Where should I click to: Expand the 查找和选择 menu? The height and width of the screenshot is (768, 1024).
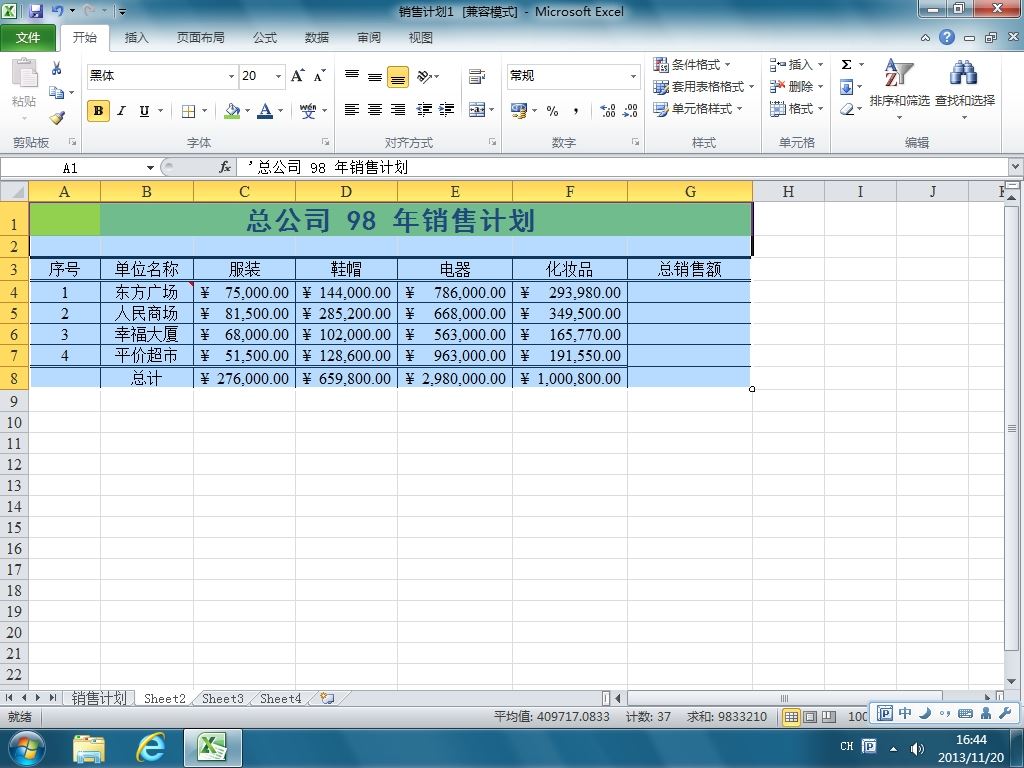[965, 89]
